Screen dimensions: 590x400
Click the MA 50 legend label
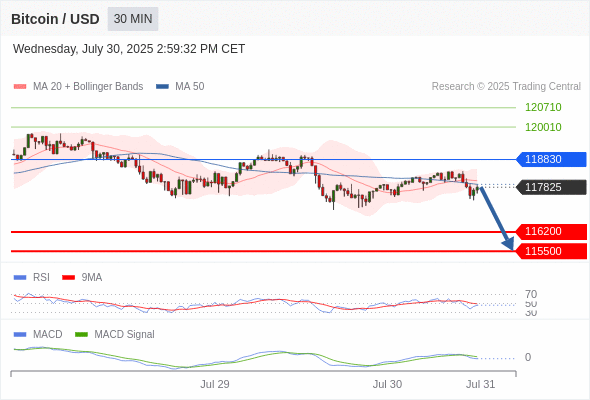[x=190, y=87]
